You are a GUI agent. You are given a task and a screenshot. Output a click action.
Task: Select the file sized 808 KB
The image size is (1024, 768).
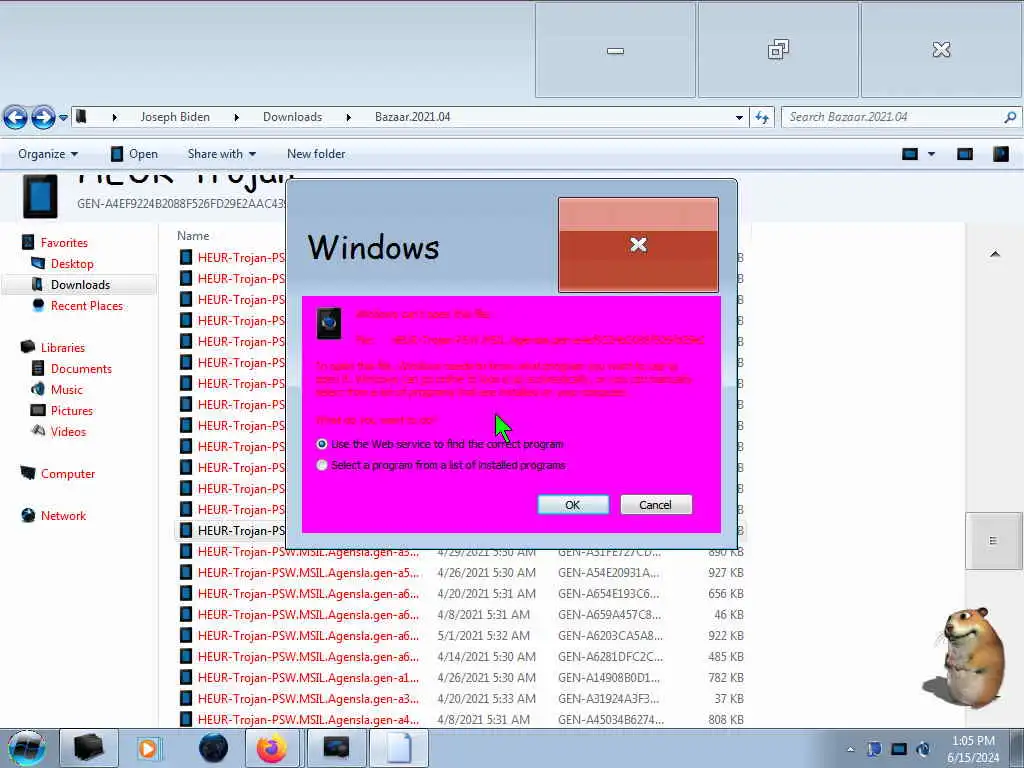coord(461,719)
